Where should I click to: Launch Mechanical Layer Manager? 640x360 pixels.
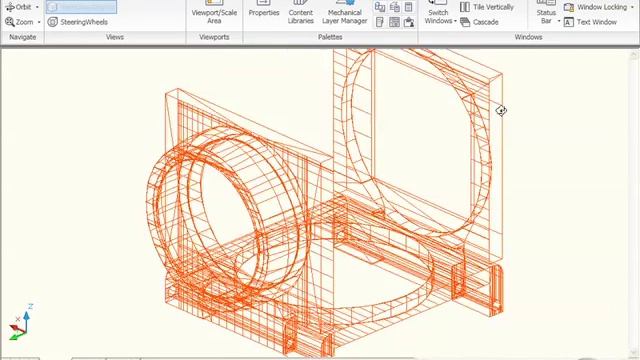(x=344, y=13)
